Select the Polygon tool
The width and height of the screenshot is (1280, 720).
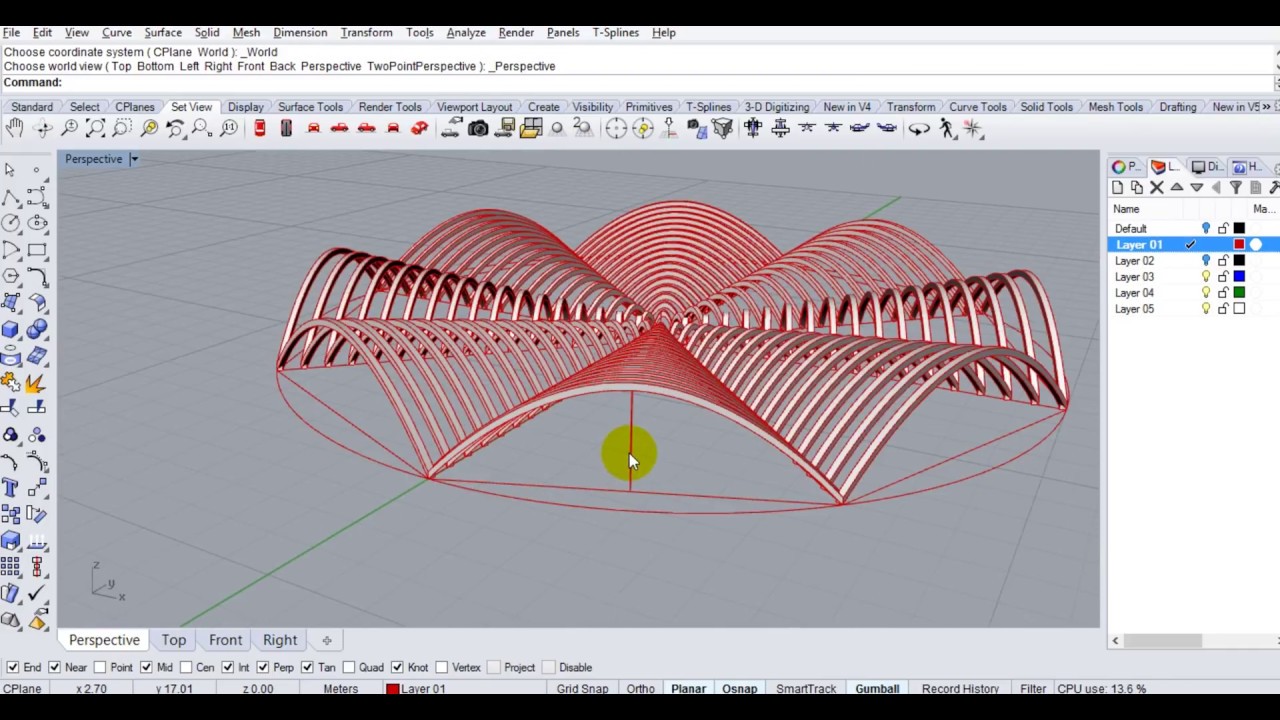tap(10, 276)
